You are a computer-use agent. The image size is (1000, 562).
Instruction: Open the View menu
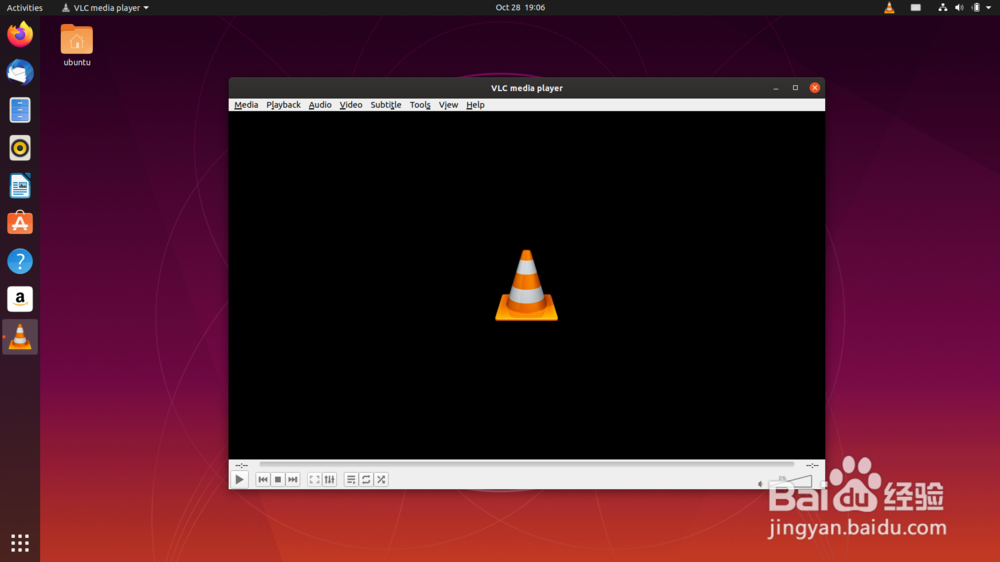pos(448,105)
